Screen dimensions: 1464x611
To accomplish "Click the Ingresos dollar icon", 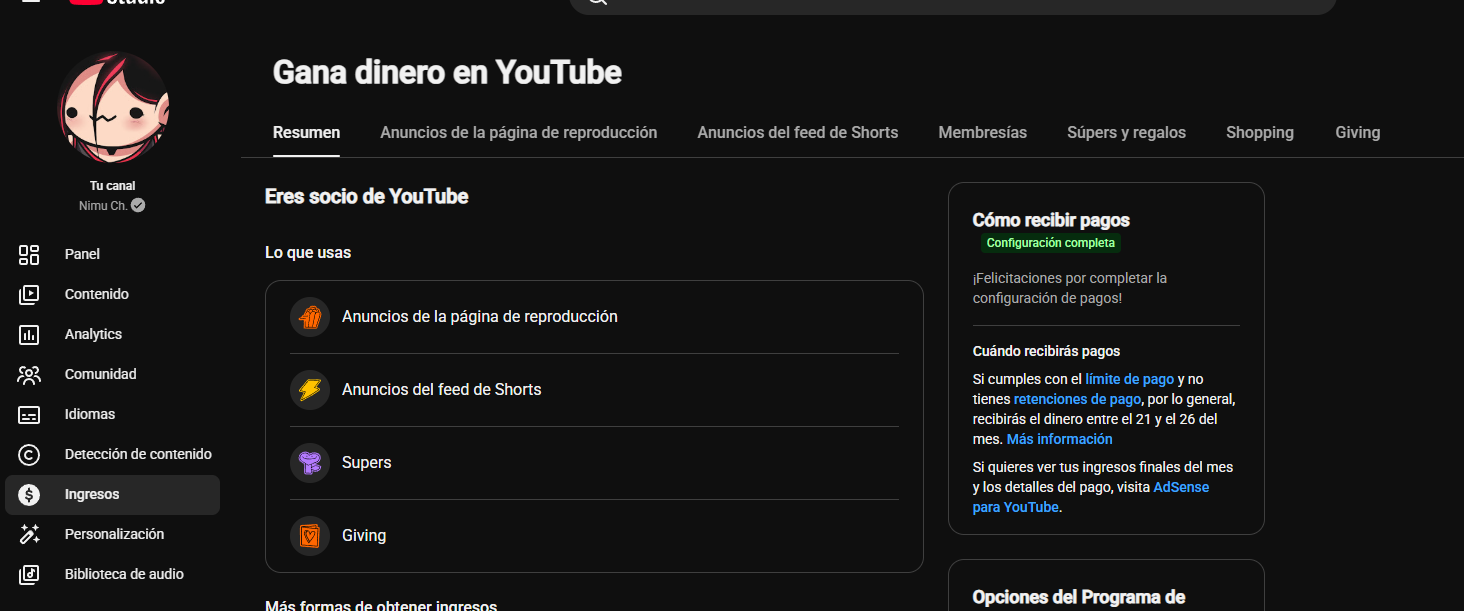I will click(x=29, y=494).
